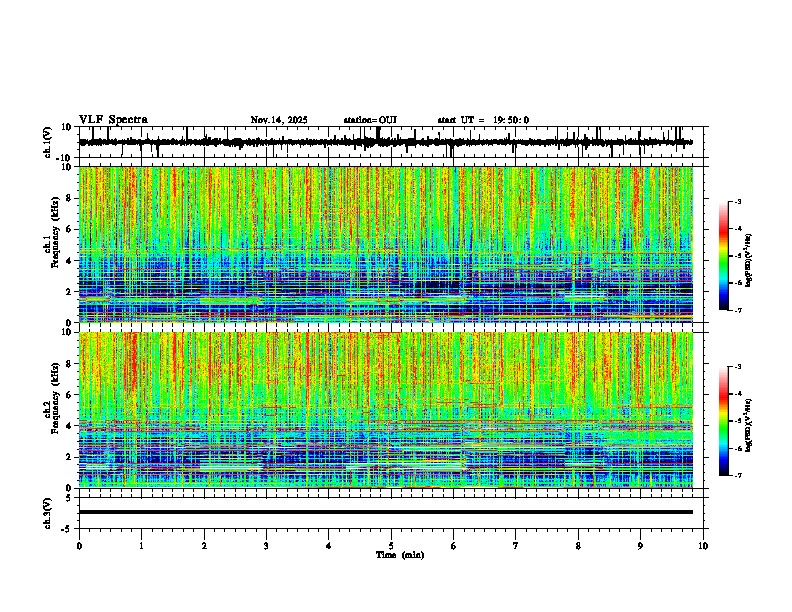Click time-axis tick label 3
Screen dimensions: 792x612
[266, 546]
